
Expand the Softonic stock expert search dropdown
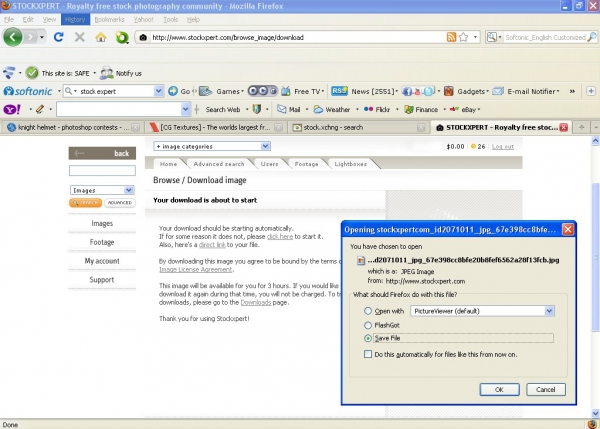pyautogui.click(x=158, y=91)
